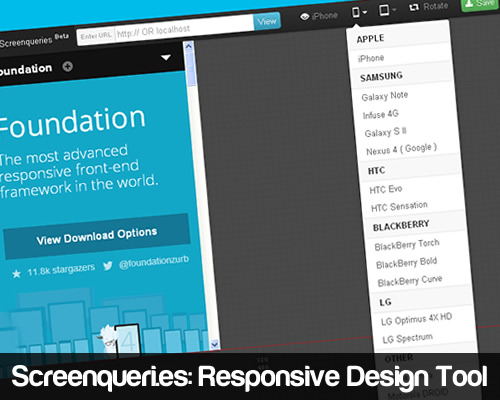Click the Rotate button
500x400 pixels.
(x=428, y=7)
